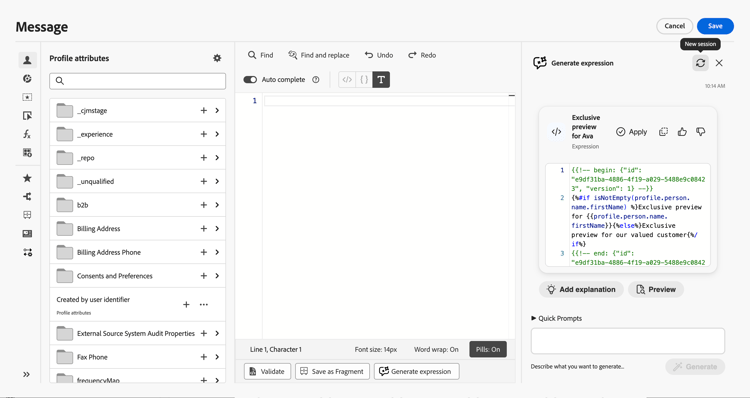The image size is (750, 398).
Task: Give thumbs down to generated expression
Action: click(x=701, y=132)
